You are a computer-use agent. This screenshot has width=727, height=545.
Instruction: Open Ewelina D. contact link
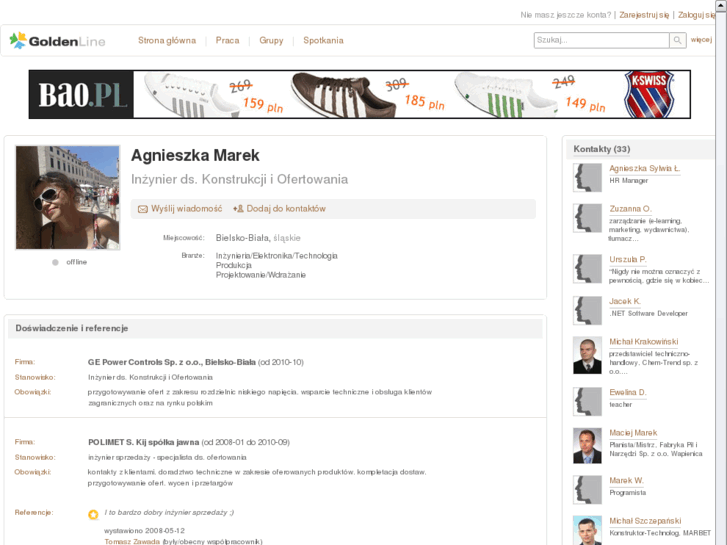[x=627, y=392]
